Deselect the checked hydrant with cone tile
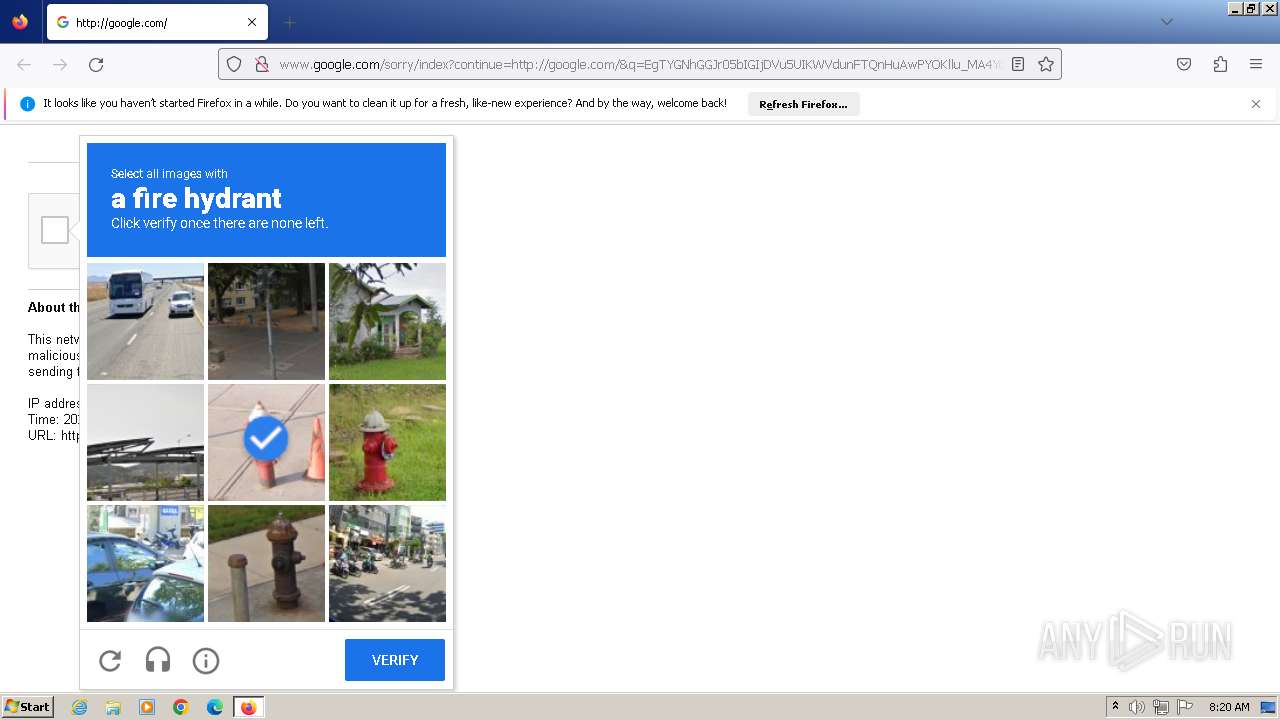 pos(266,442)
